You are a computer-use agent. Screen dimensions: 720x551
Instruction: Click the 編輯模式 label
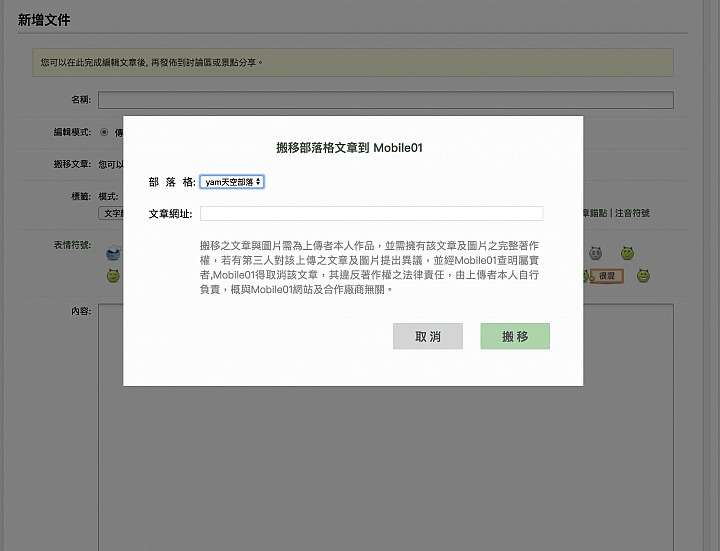[x=72, y=132]
